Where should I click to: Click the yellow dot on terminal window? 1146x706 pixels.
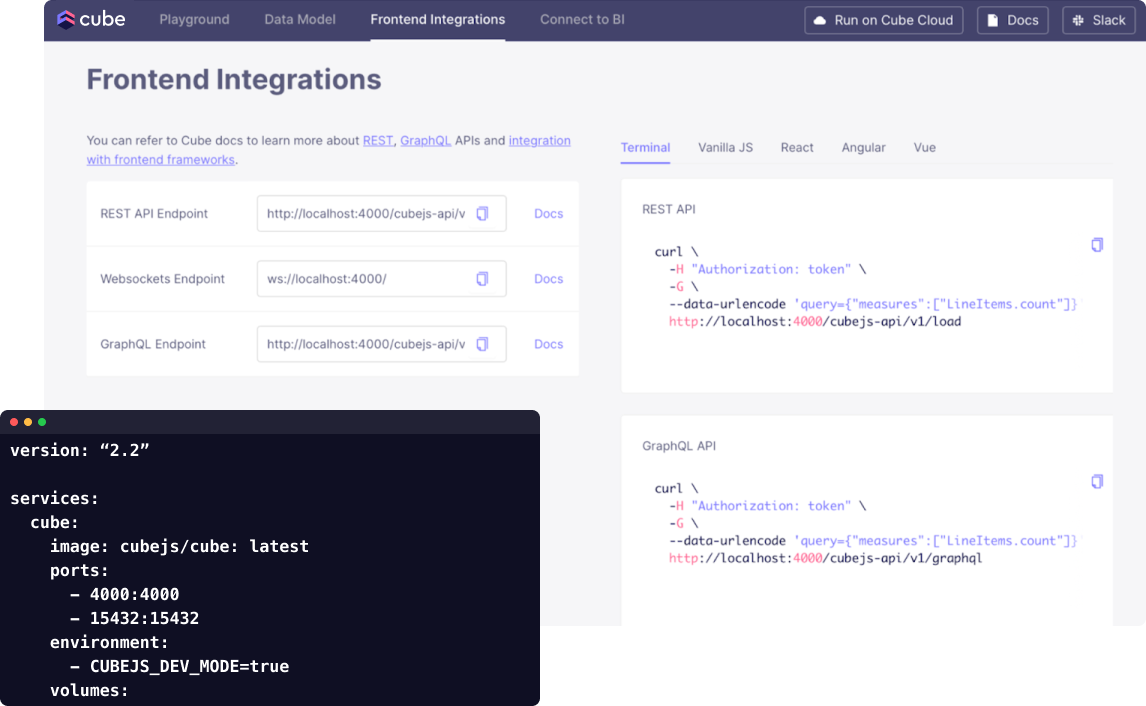click(28, 422)
